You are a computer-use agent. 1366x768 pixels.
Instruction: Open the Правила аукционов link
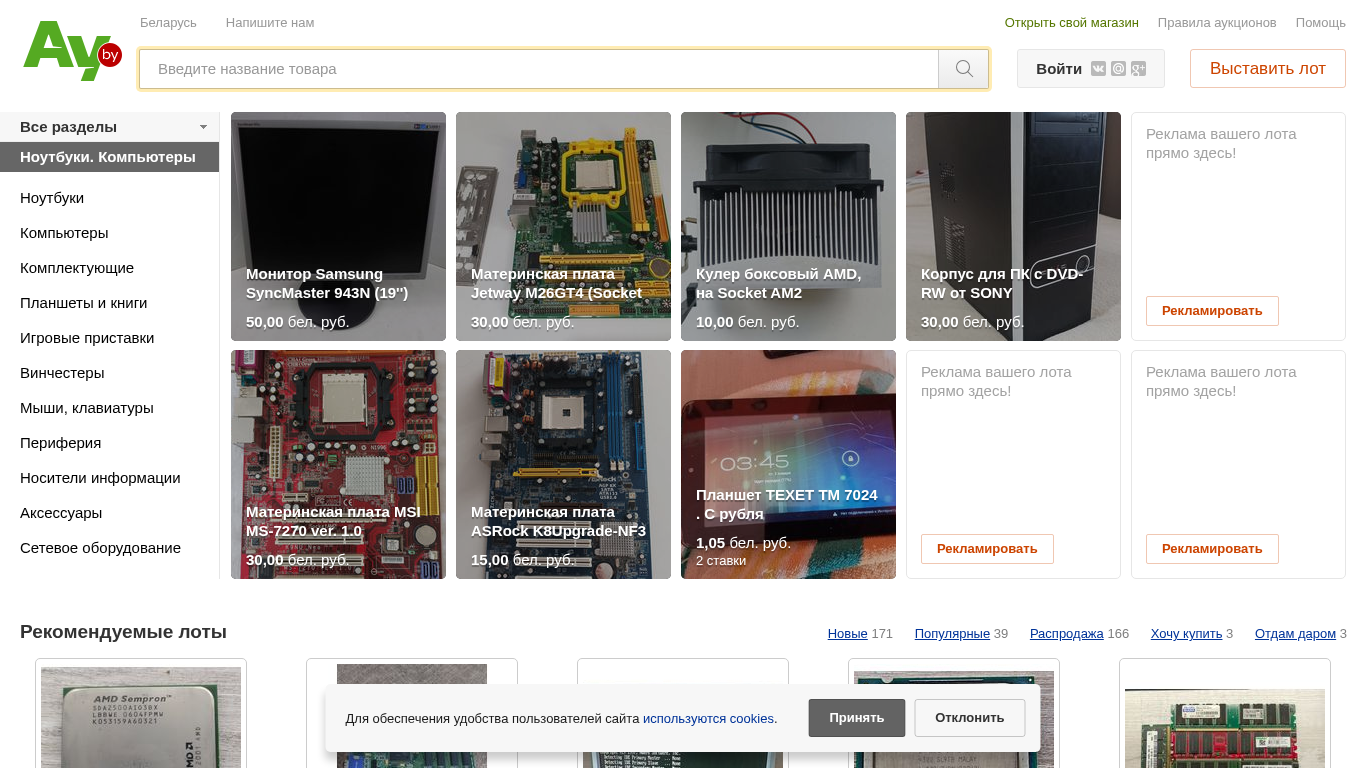point(1217,22)
